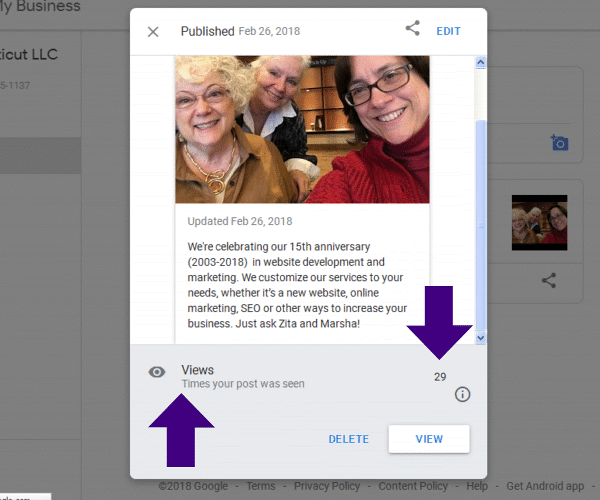Image resolution: width=600 pixels, height=500 pixels.
Task: Click the 15th anniversary post text
Action: pyautogui.click(x=297, y=283)
